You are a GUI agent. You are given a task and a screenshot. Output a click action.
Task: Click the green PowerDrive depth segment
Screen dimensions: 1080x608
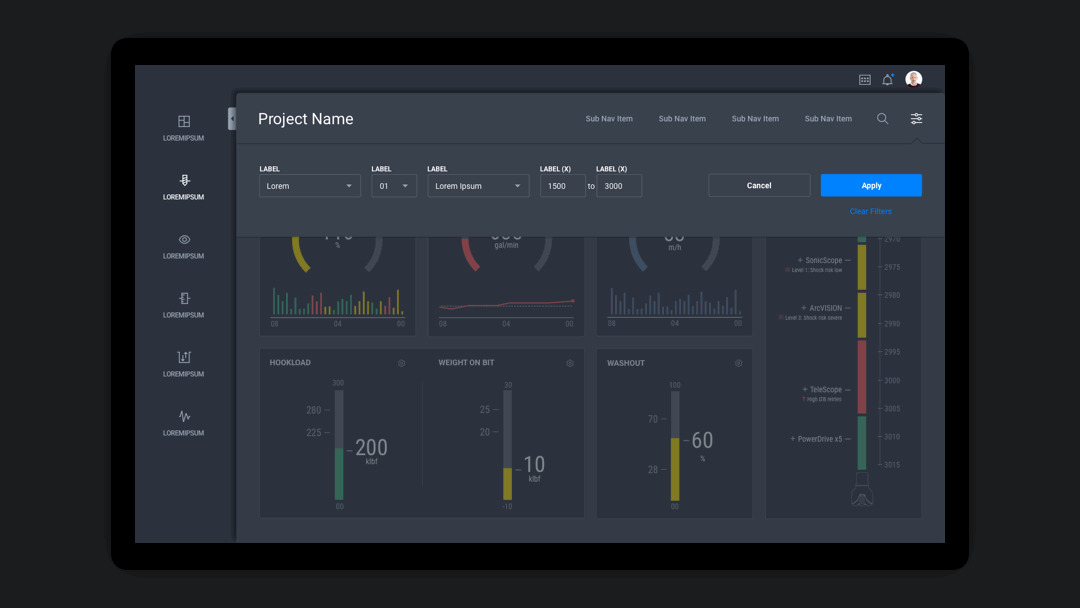[862, 443]
